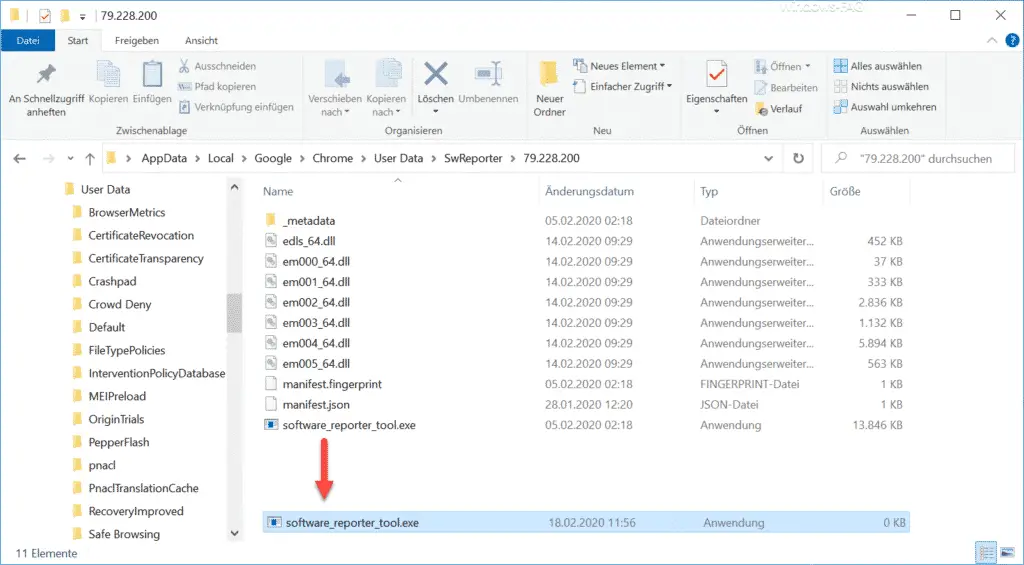
Task: Select the _metadata folder
Action: point(308,221)
